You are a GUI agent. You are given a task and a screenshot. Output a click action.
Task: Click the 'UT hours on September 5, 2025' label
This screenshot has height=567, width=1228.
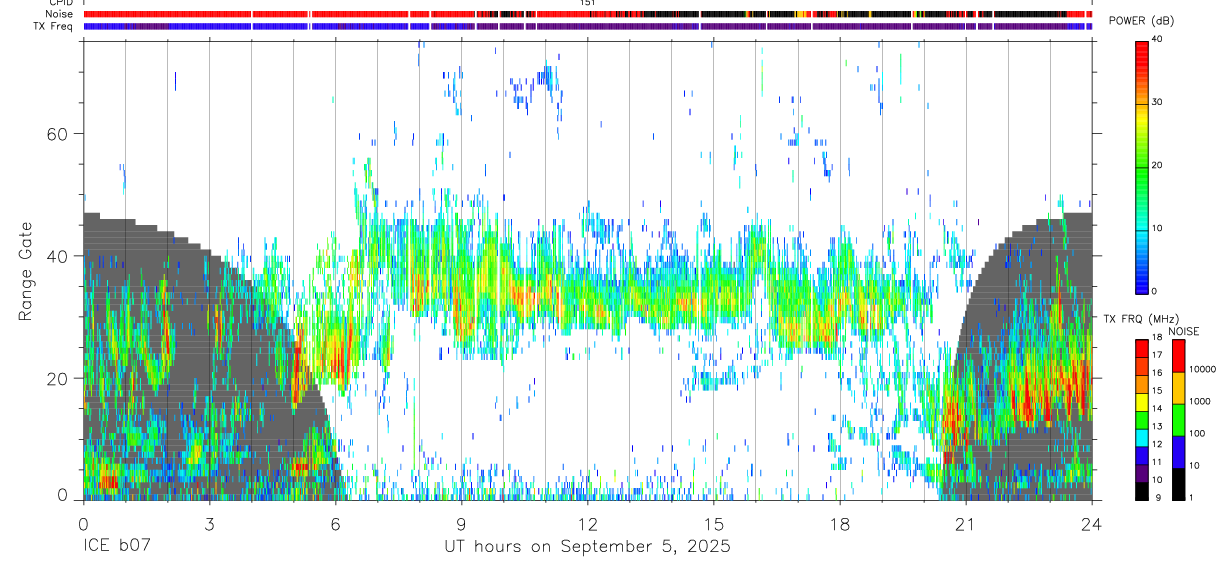pos(587,547)
